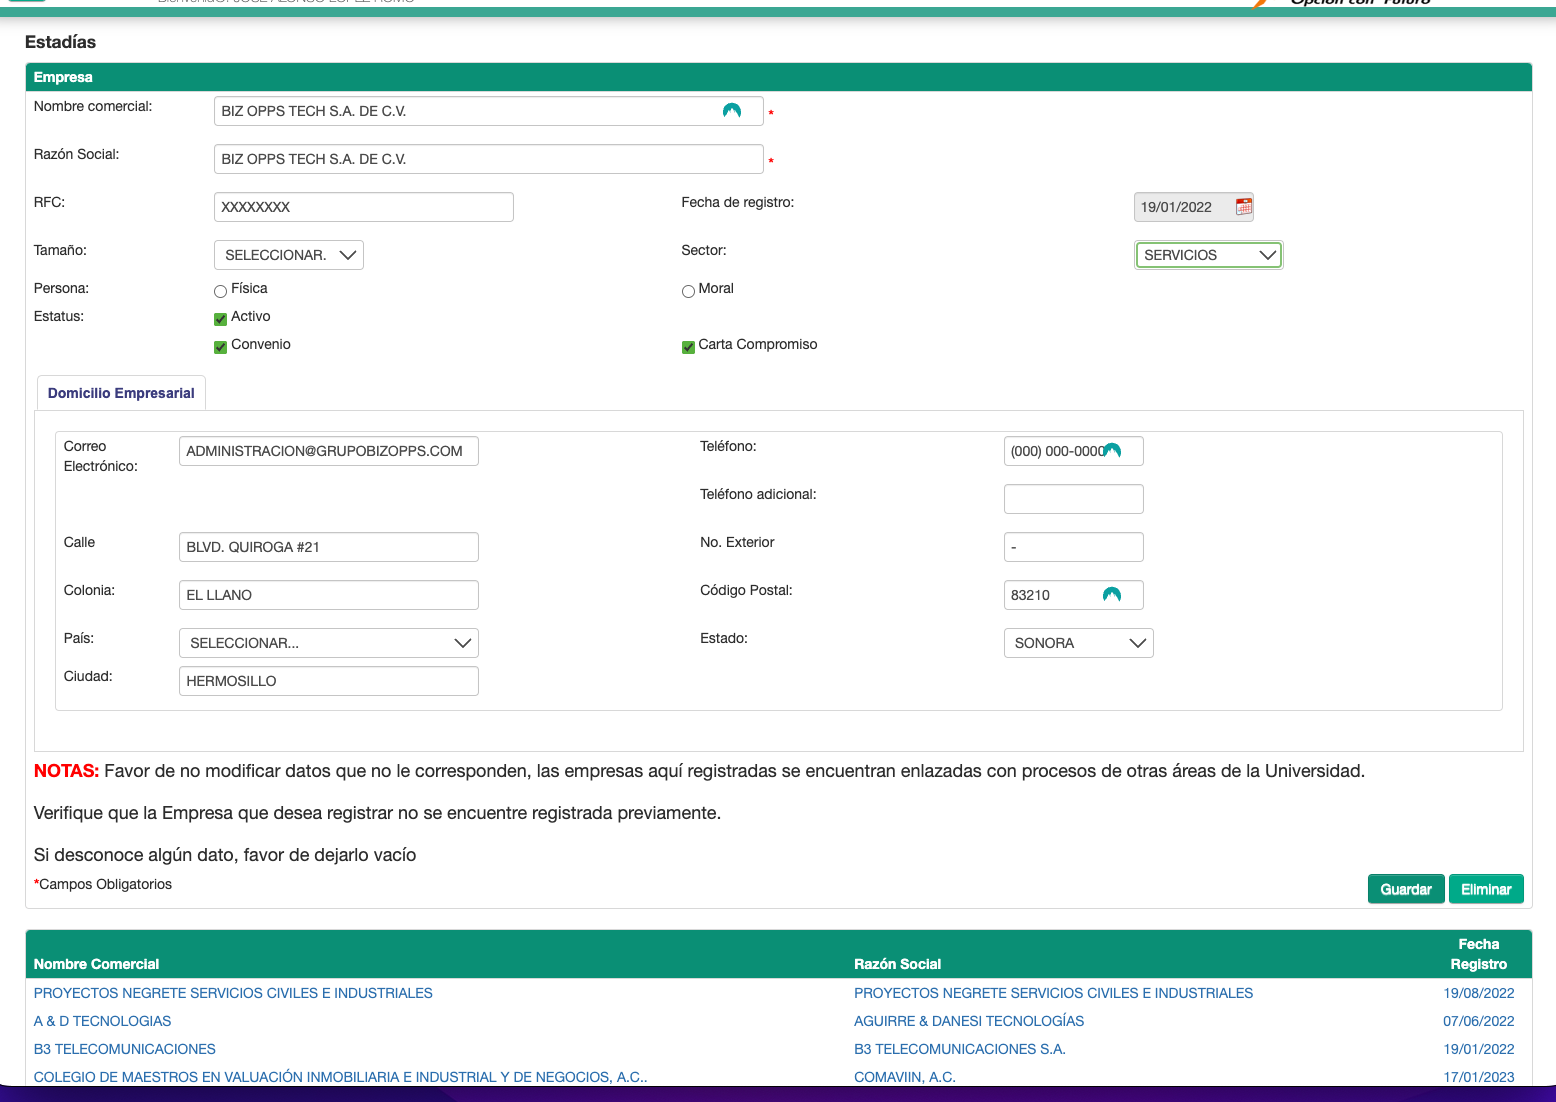1556x1102 pixels.
Task: Click the Eliminar button
Action: point(1485,889)
